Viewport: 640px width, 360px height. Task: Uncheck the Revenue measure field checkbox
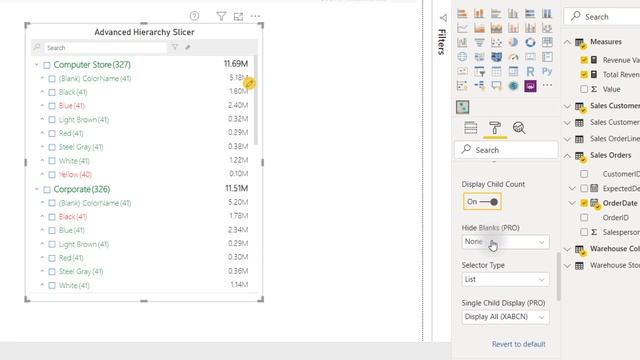tap(584, 60)
